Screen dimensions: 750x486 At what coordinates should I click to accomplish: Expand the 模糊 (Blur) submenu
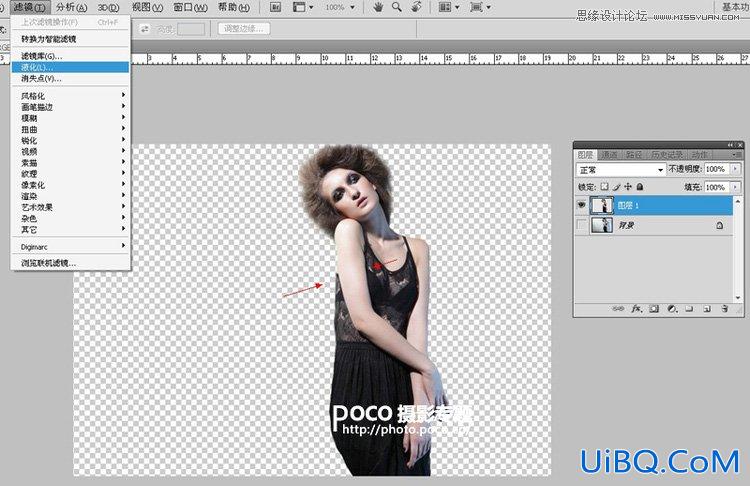pyautogui.click(x=70, y=118)
